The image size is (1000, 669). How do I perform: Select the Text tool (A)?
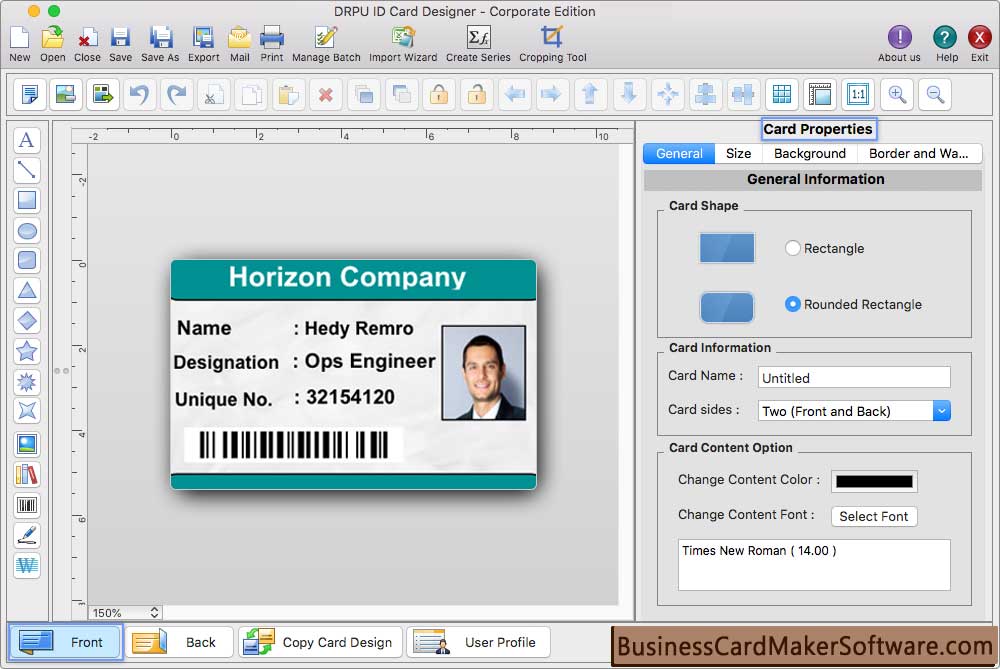coord(27,140)
